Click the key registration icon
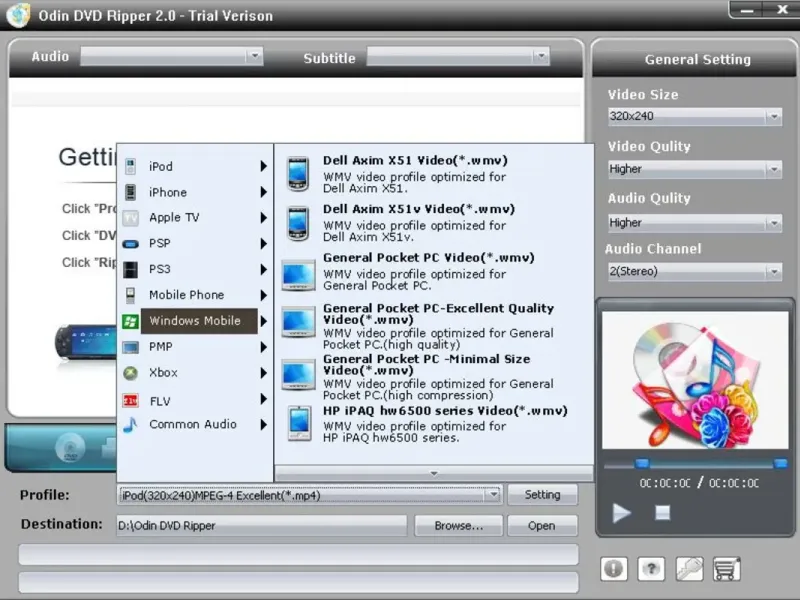The height and width of the screenshot is (600, 800). (689, 568)
